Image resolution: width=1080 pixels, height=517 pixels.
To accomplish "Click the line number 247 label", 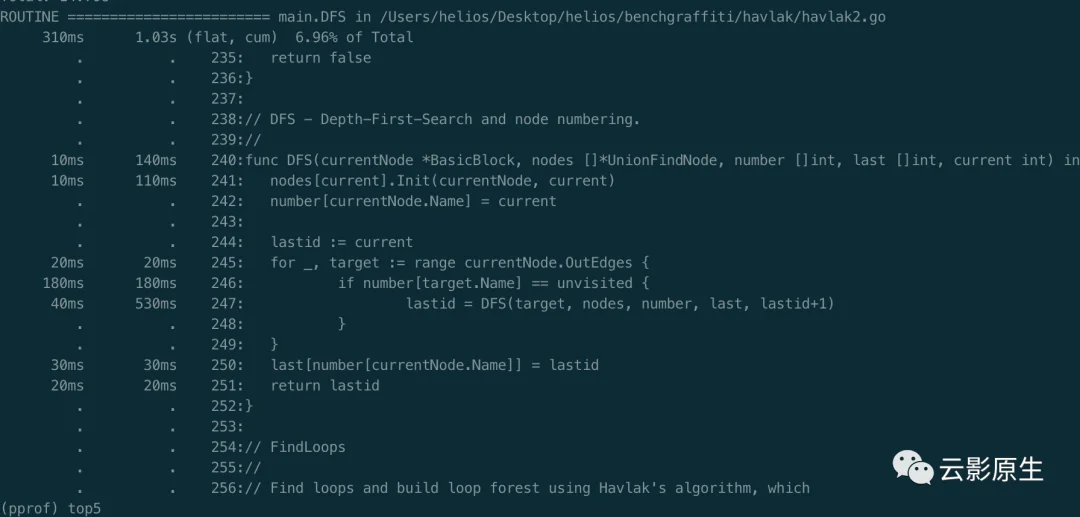I will click(x=227, y=304).
